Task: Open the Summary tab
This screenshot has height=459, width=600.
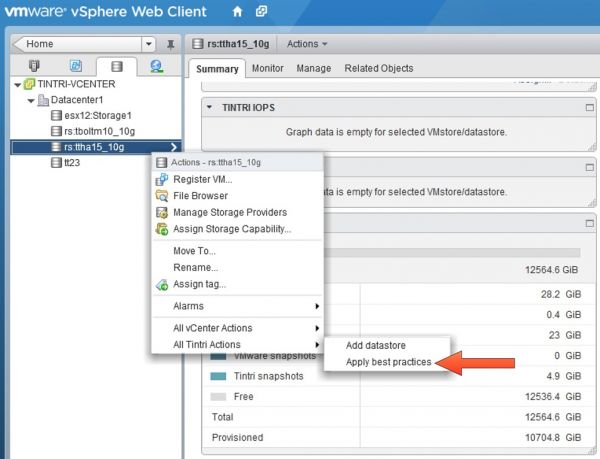Action: 217,69
